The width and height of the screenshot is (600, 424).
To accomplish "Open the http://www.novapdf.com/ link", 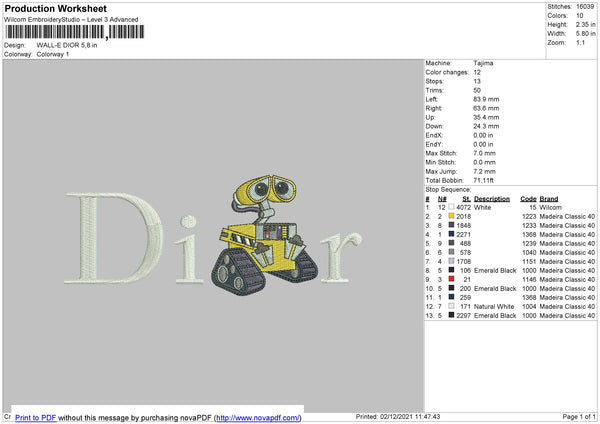I will click(x=258, y=417).
